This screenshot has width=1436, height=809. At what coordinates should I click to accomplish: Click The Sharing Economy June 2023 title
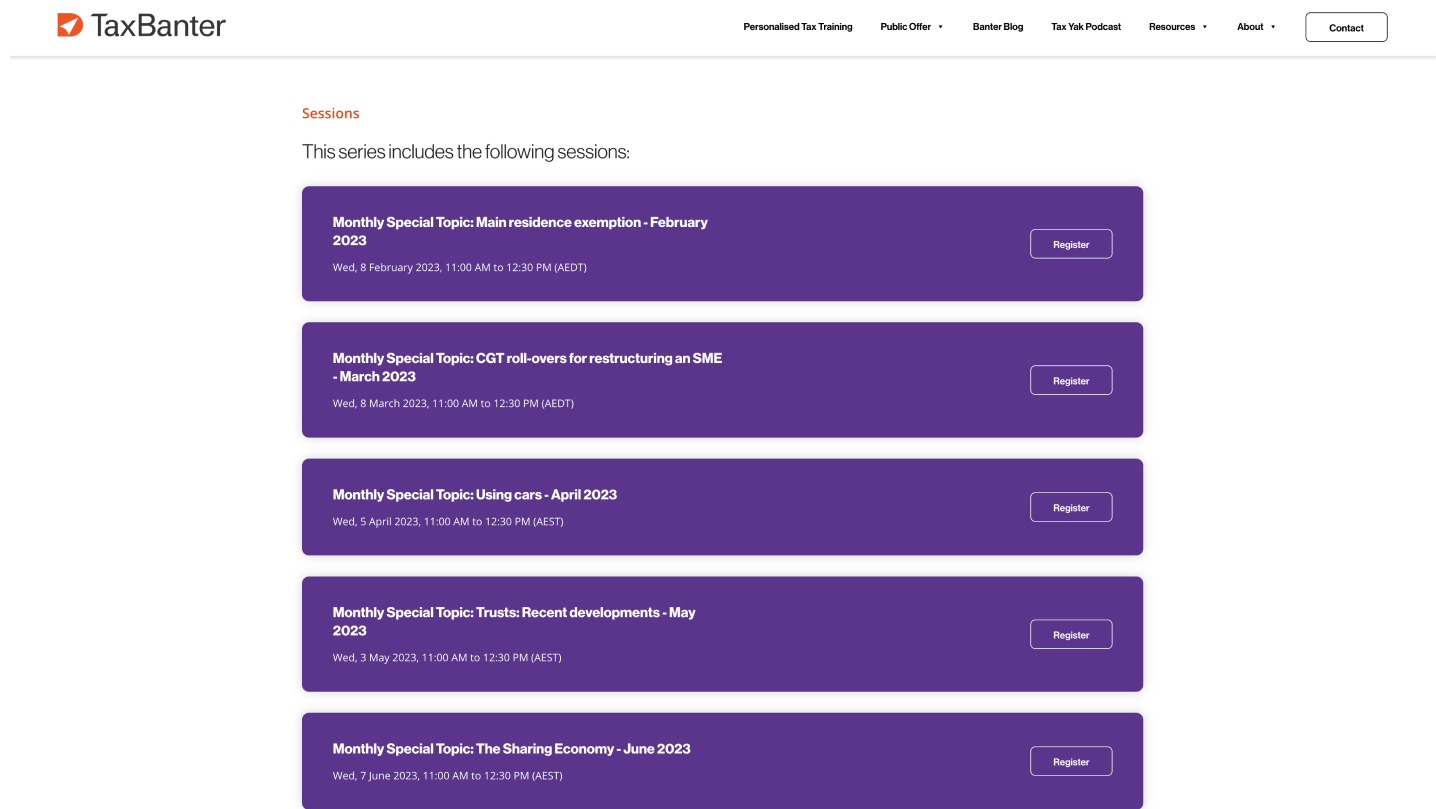(511, 749)
